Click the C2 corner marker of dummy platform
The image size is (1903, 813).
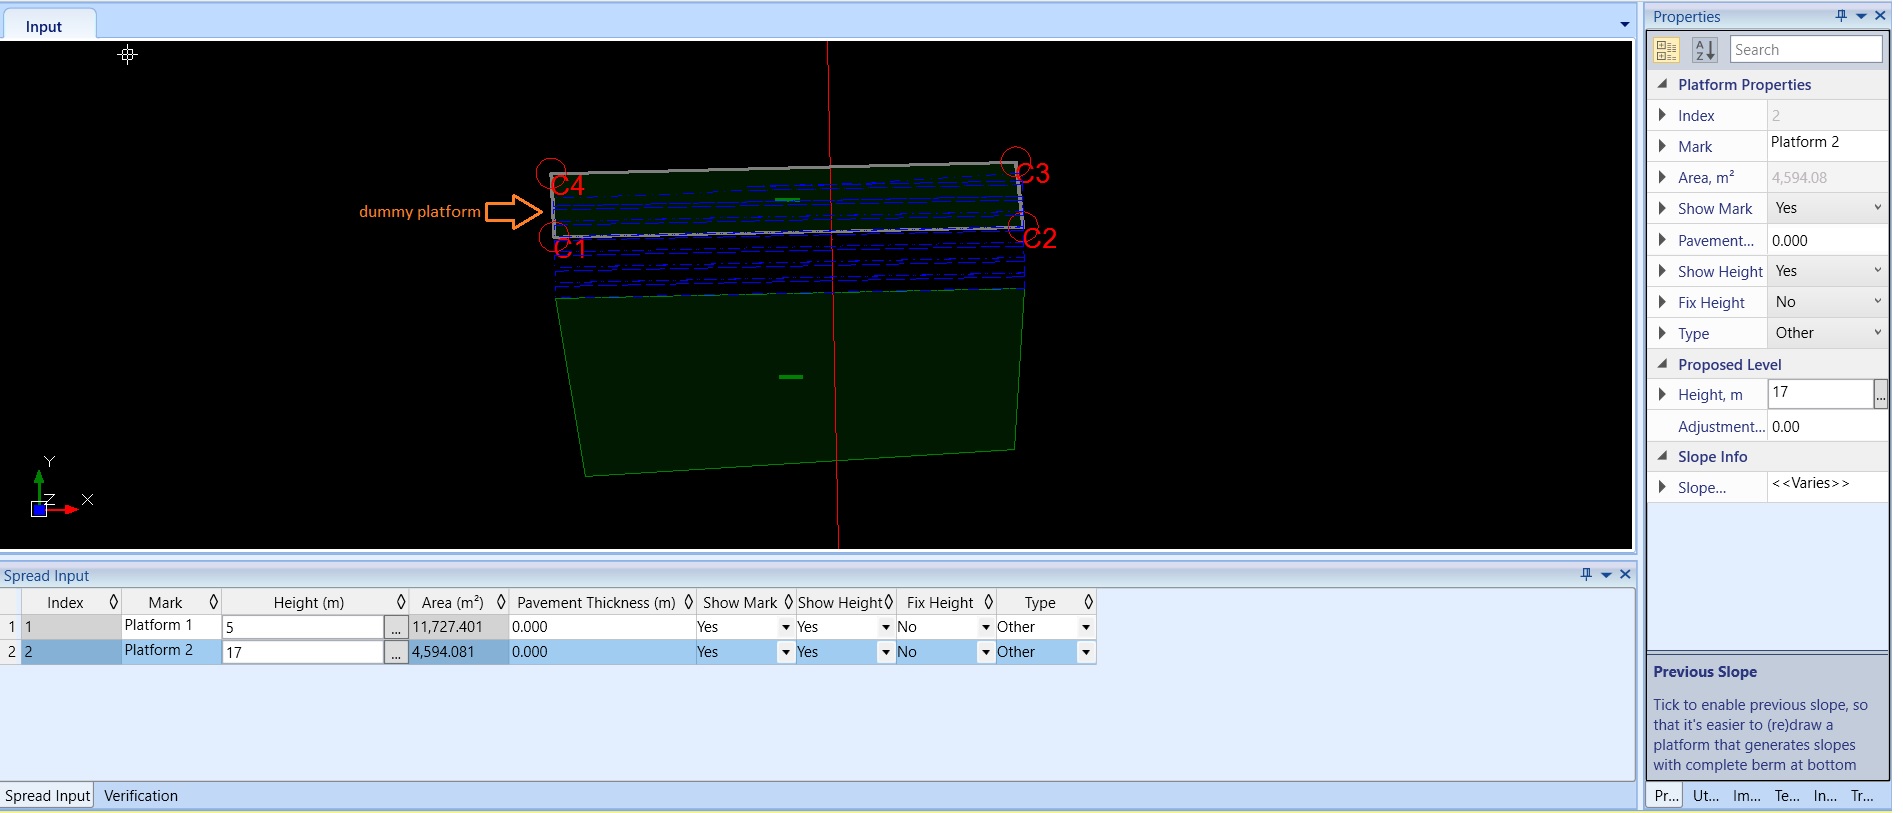(x=1023, y=227)
